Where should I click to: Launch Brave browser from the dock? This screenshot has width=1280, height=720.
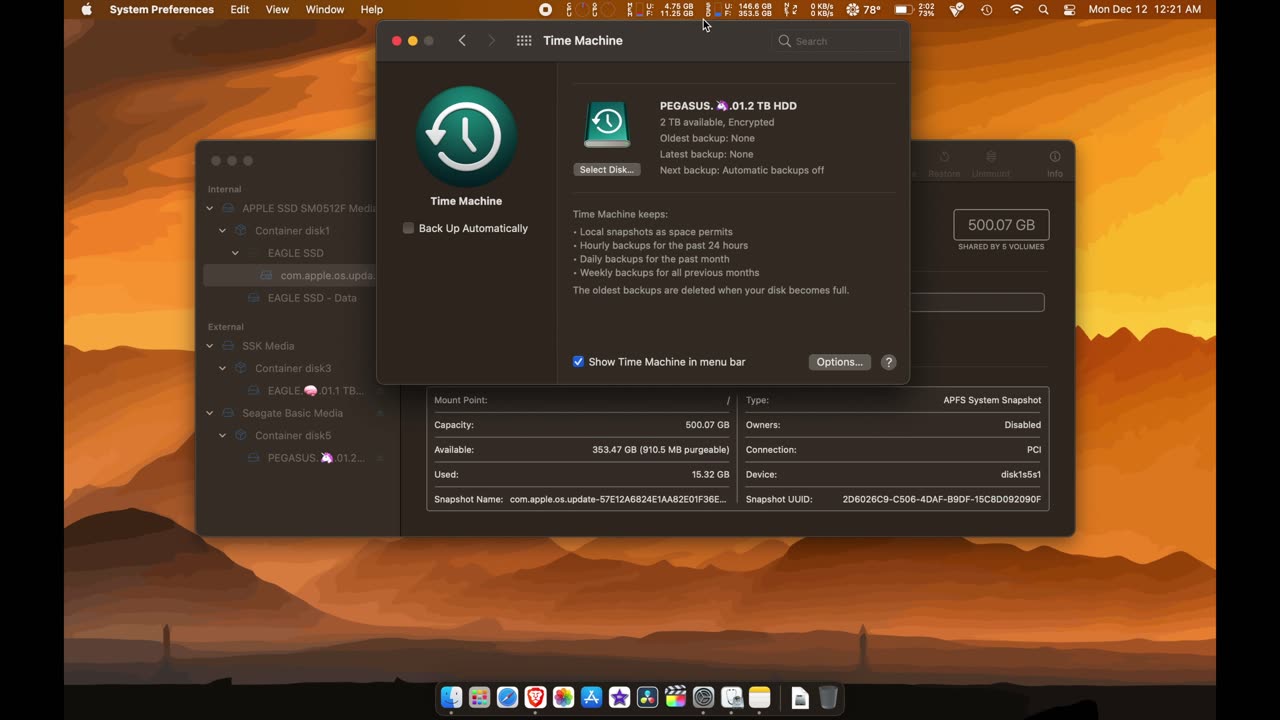click(x=536, y=698)
